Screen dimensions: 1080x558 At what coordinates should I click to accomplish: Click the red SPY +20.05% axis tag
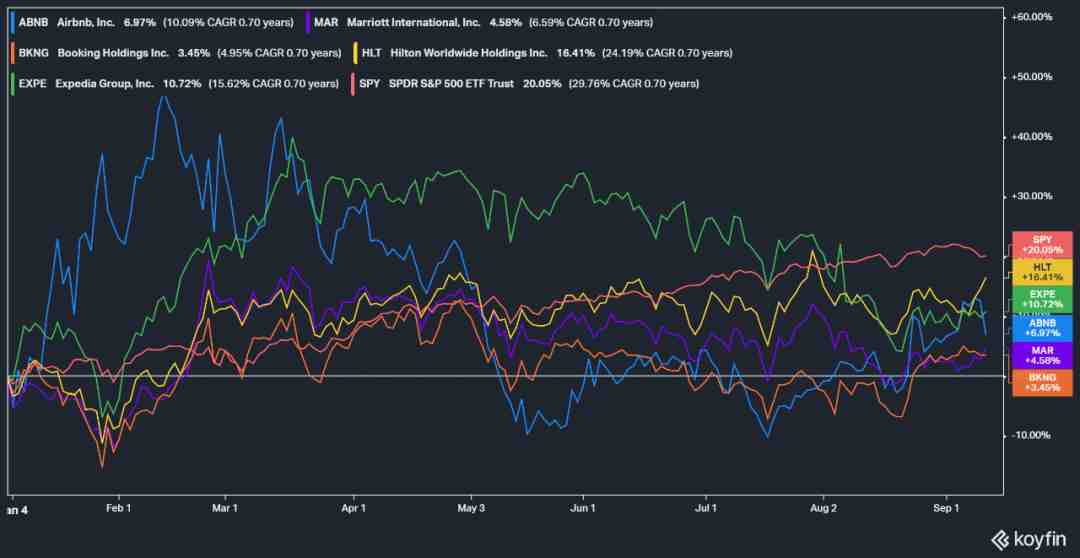pyautogui.click(x=1042, y=244)
